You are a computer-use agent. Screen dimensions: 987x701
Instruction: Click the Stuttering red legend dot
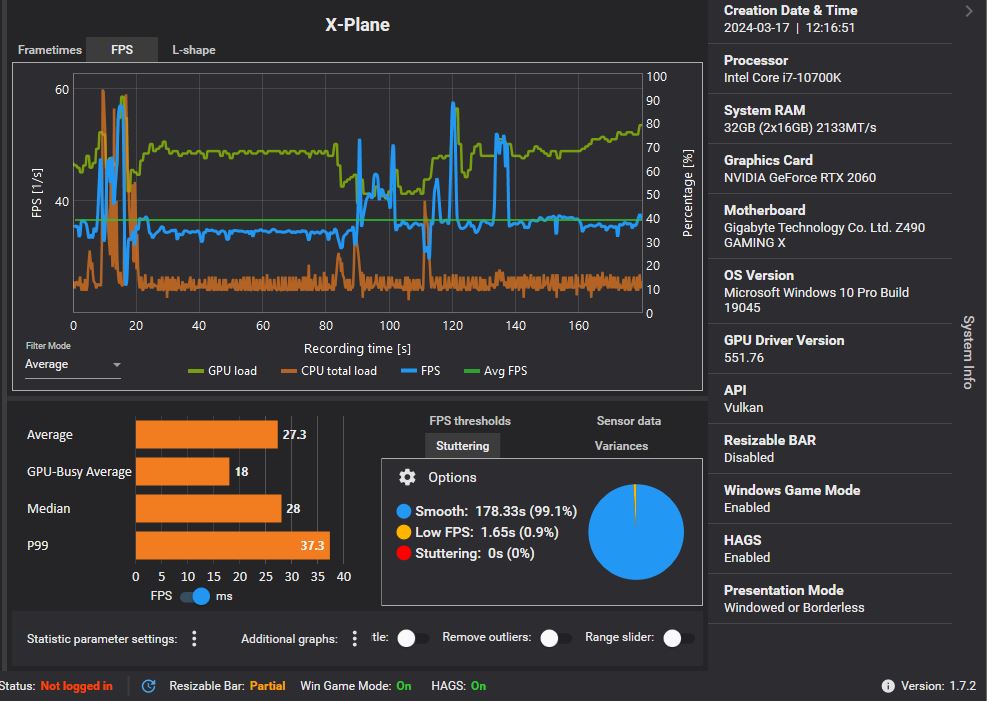(x=404, y=553)
